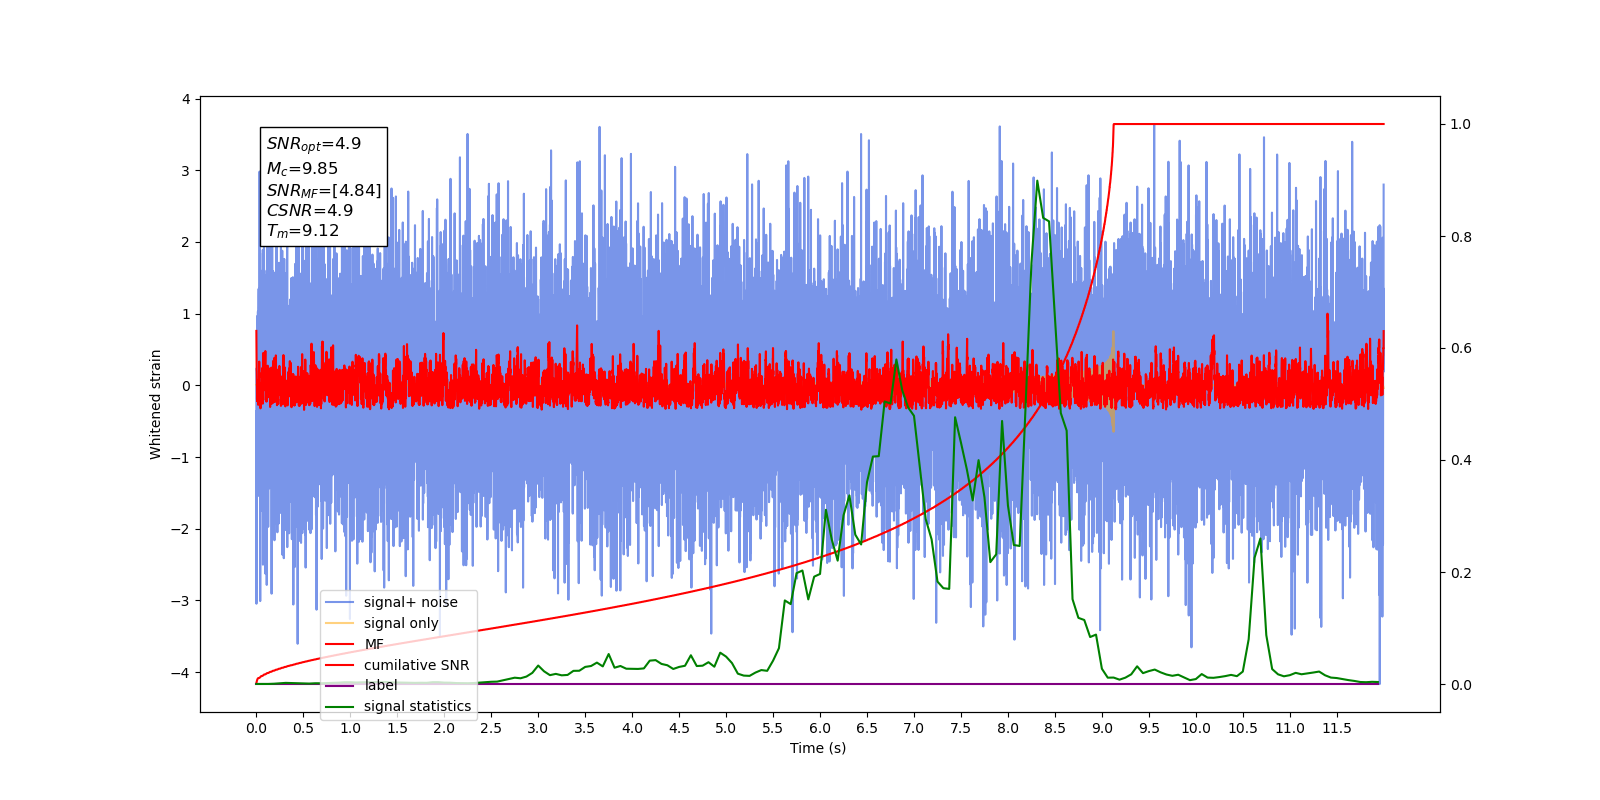Screen dimensions: 1600x800
Task: Click the 'cumilative SNR' legend entry
Action: tap(397, 665)
